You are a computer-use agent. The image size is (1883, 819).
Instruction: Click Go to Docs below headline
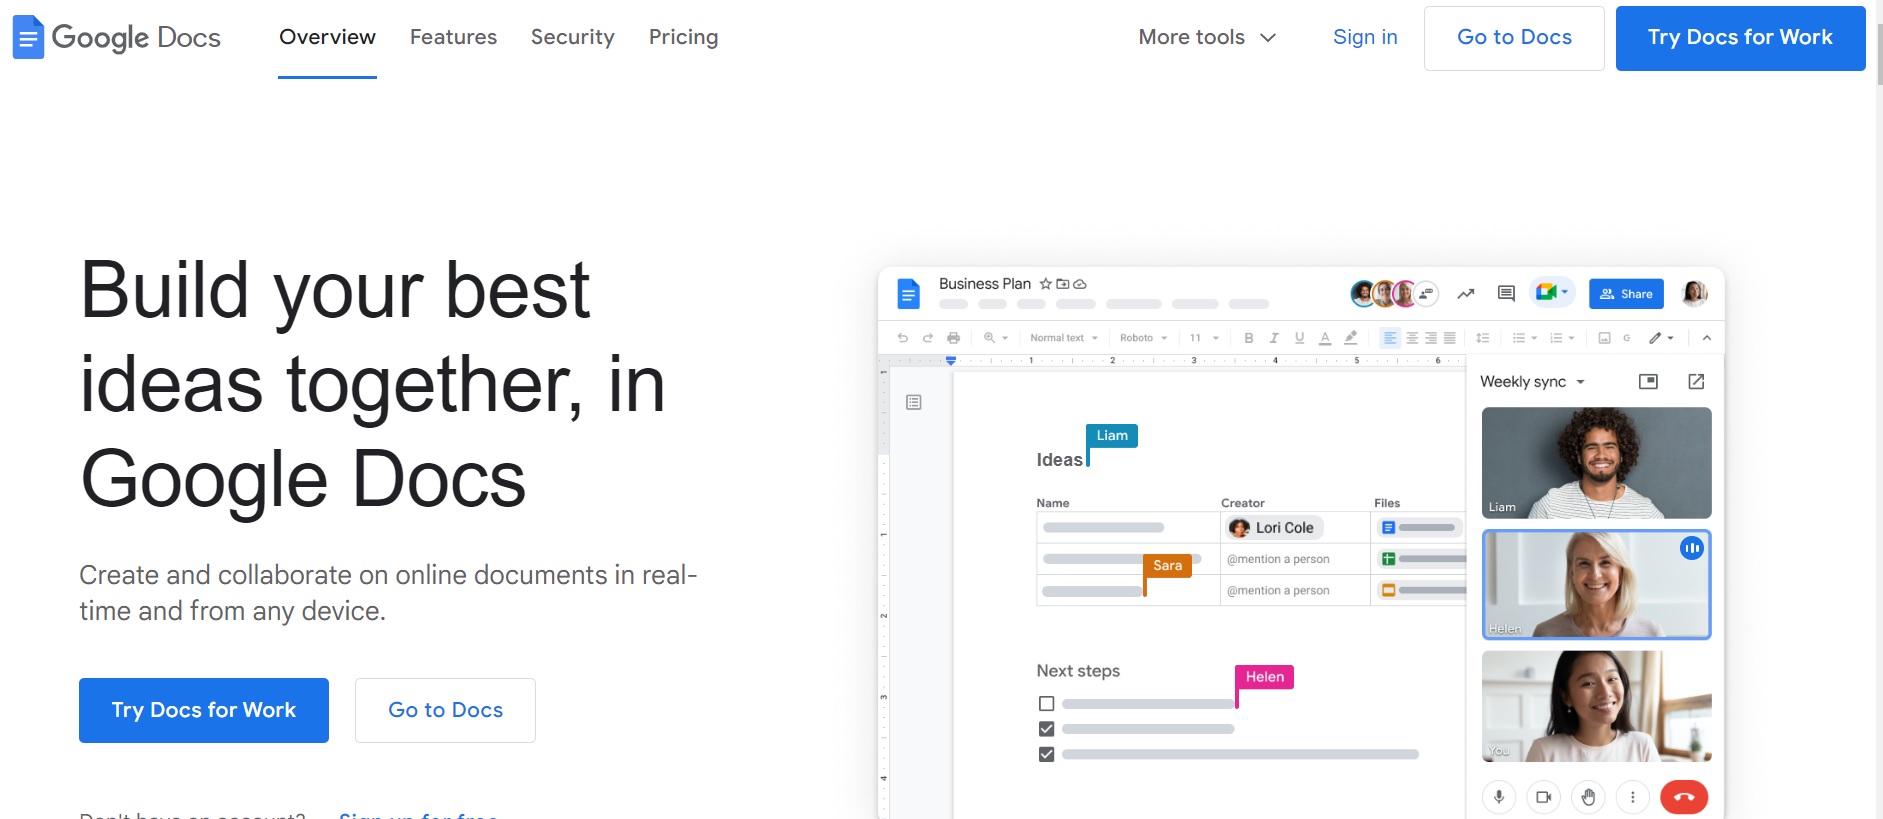[x=445, y=710]
